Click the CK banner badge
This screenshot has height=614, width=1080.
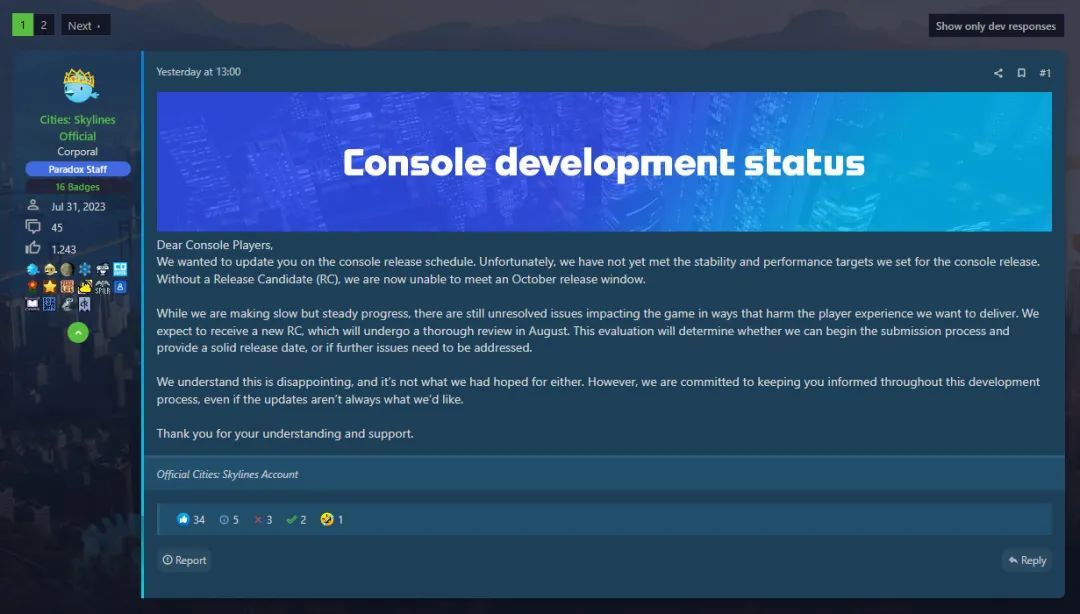[85, 304]
